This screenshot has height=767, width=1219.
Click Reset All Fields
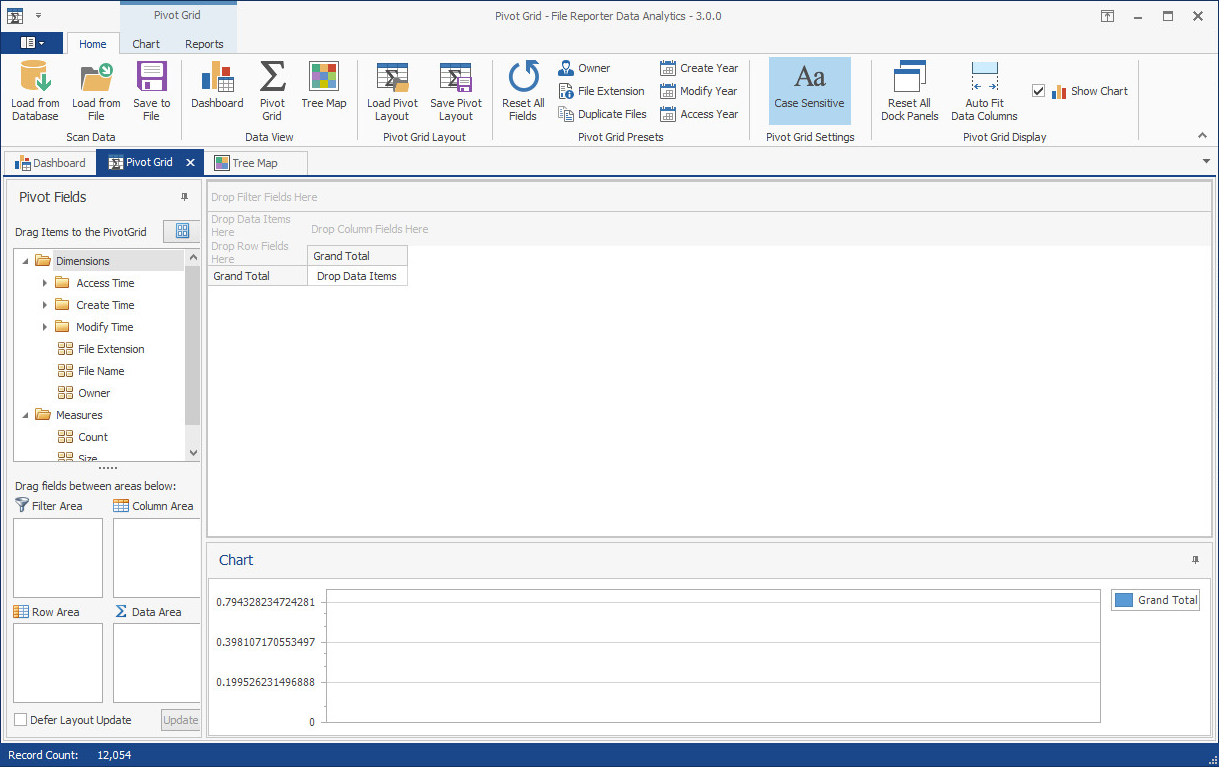pyautogui.click(x=523, y=90)
